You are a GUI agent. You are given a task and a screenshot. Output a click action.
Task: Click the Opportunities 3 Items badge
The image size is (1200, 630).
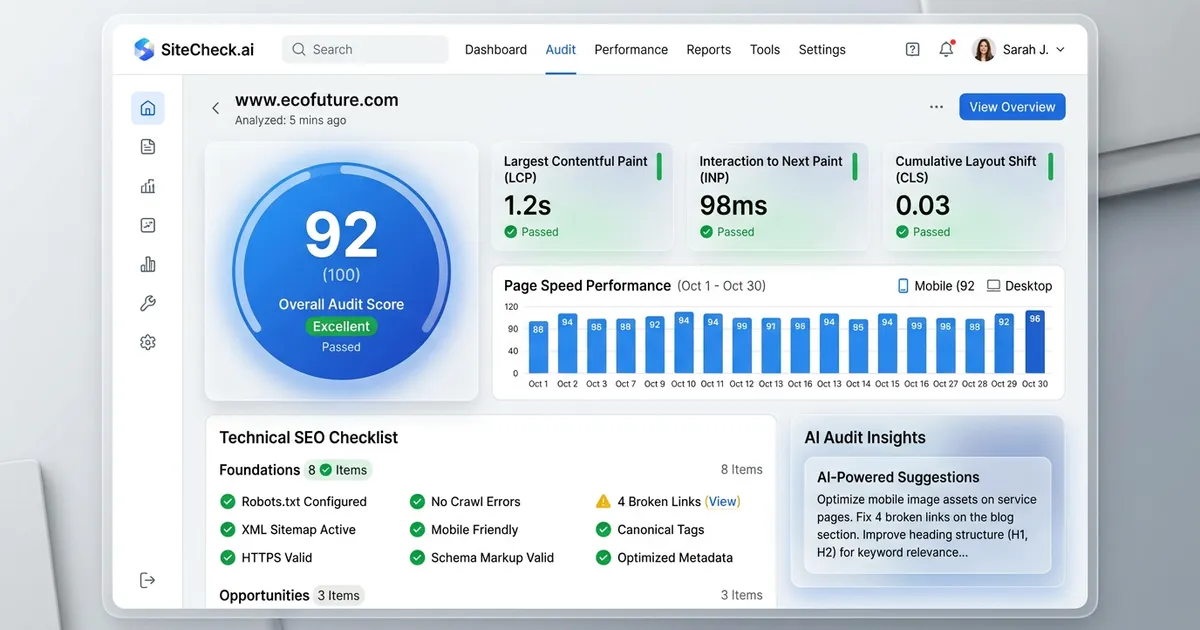pos(339,595)
